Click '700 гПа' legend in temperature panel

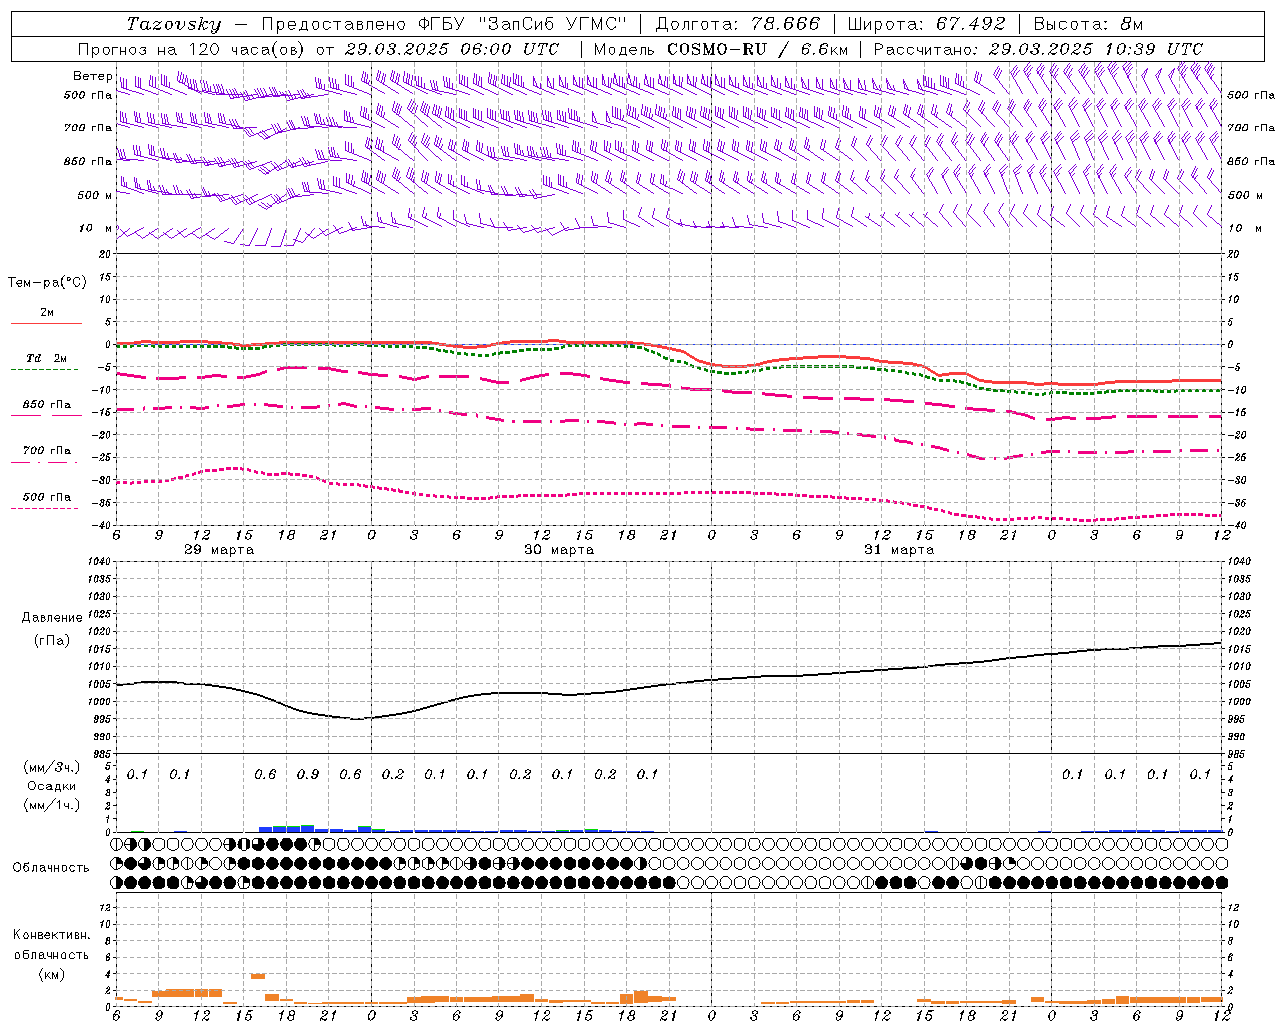[x=46, y=451]
